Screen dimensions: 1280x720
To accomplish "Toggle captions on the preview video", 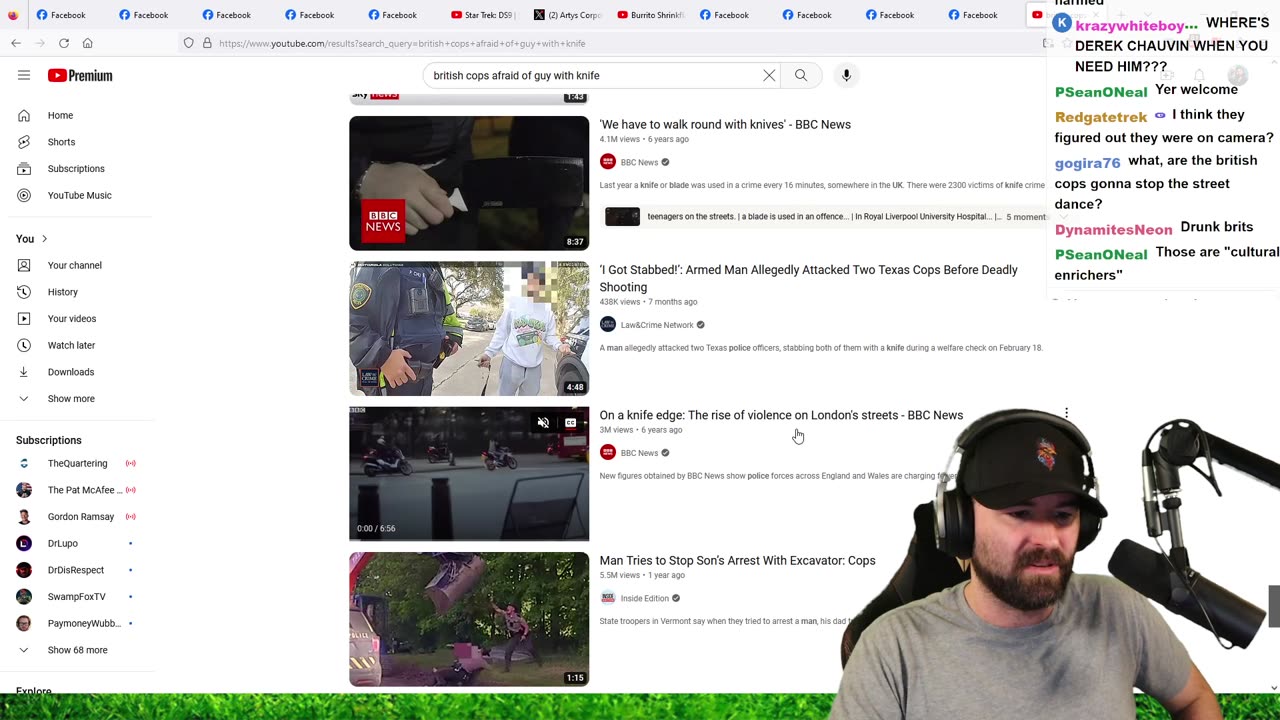I will coord(571,423).
